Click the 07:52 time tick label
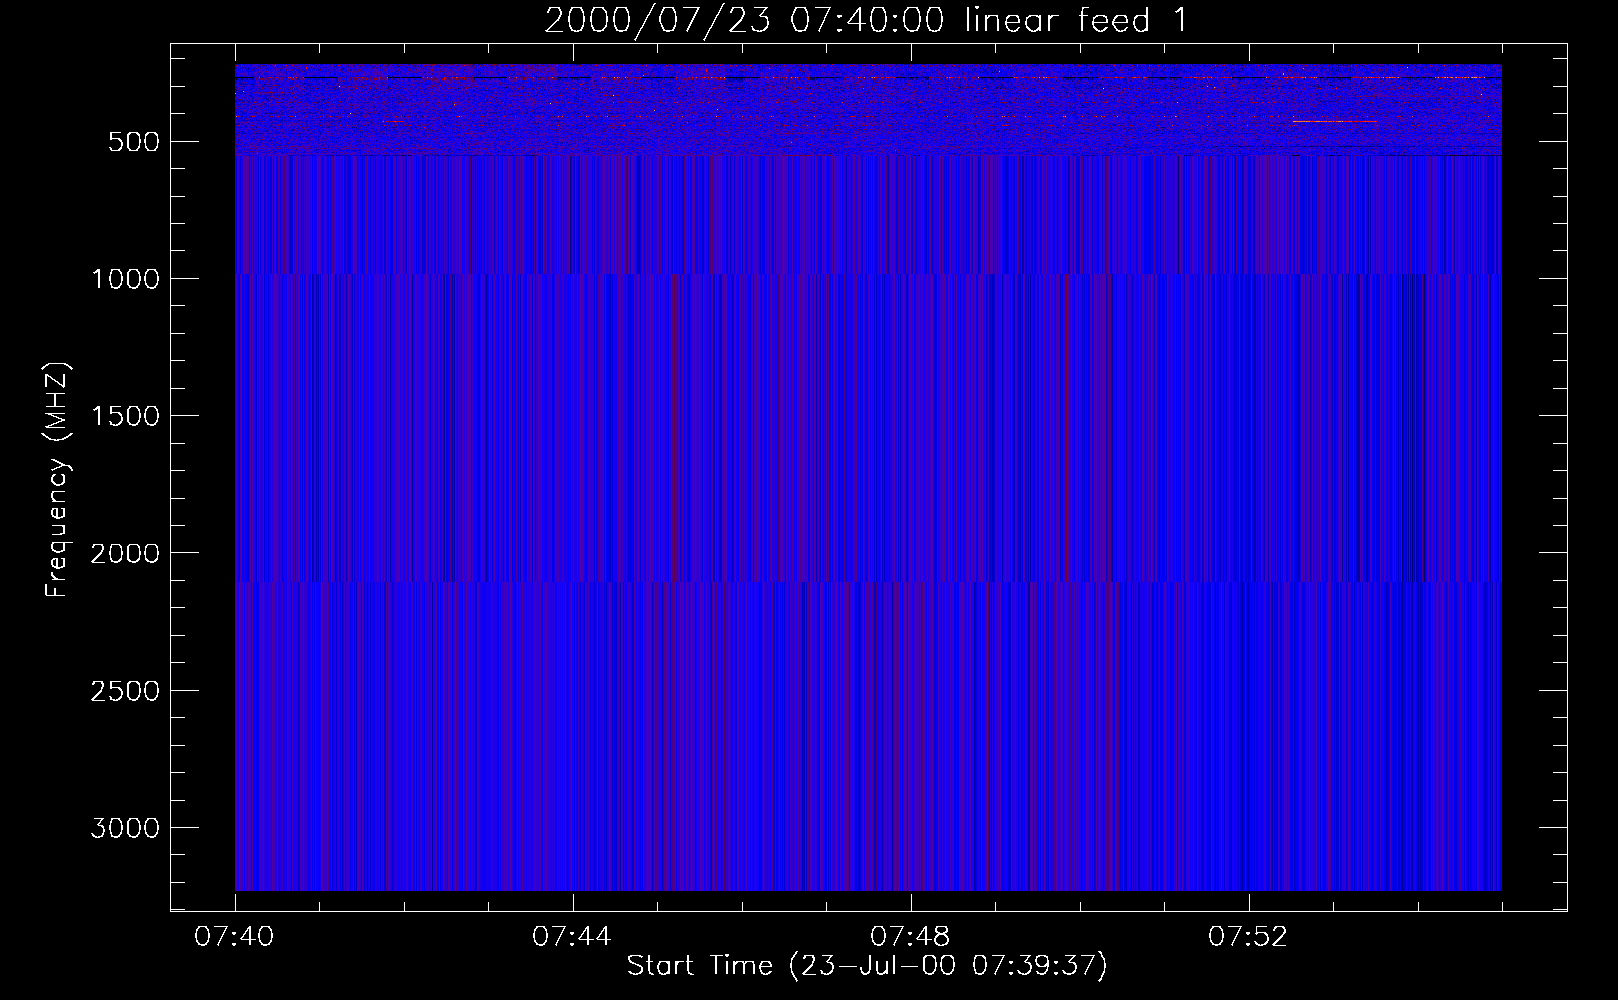This screenshot has height=1000, width=1618. coord(1249,937)
